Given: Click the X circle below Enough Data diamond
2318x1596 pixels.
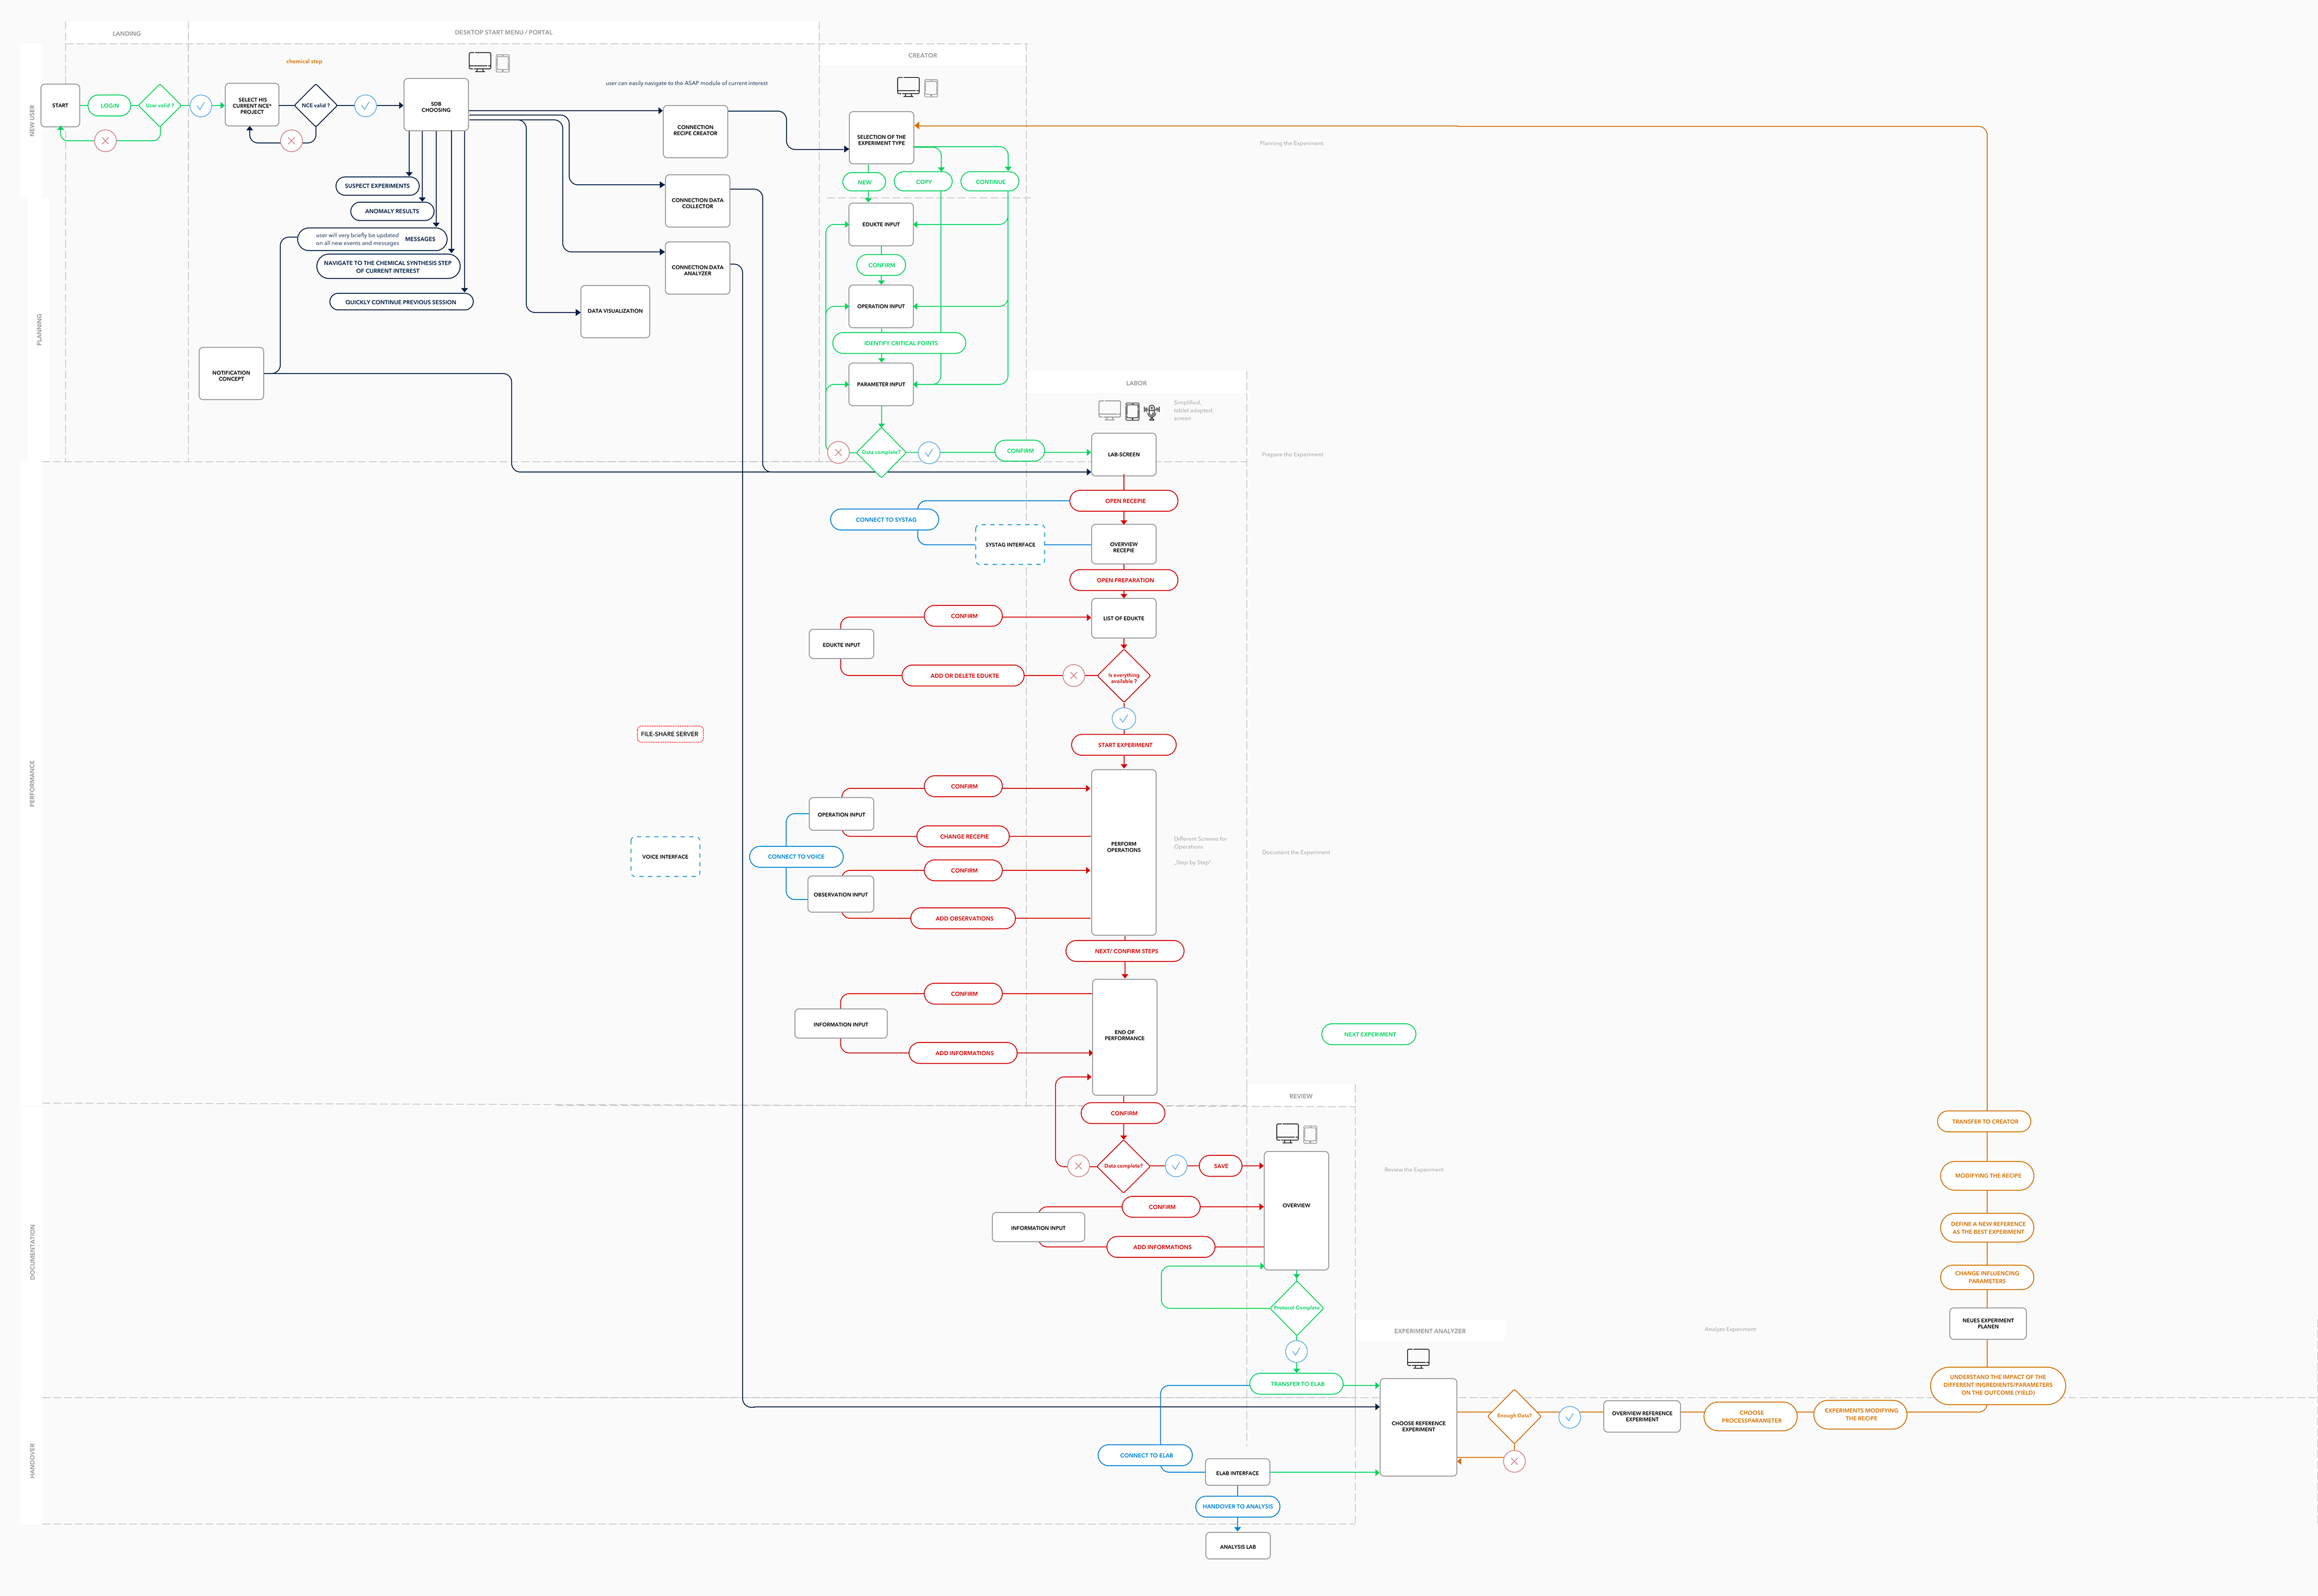Looking at the screenshot, I should 1514,1462.
